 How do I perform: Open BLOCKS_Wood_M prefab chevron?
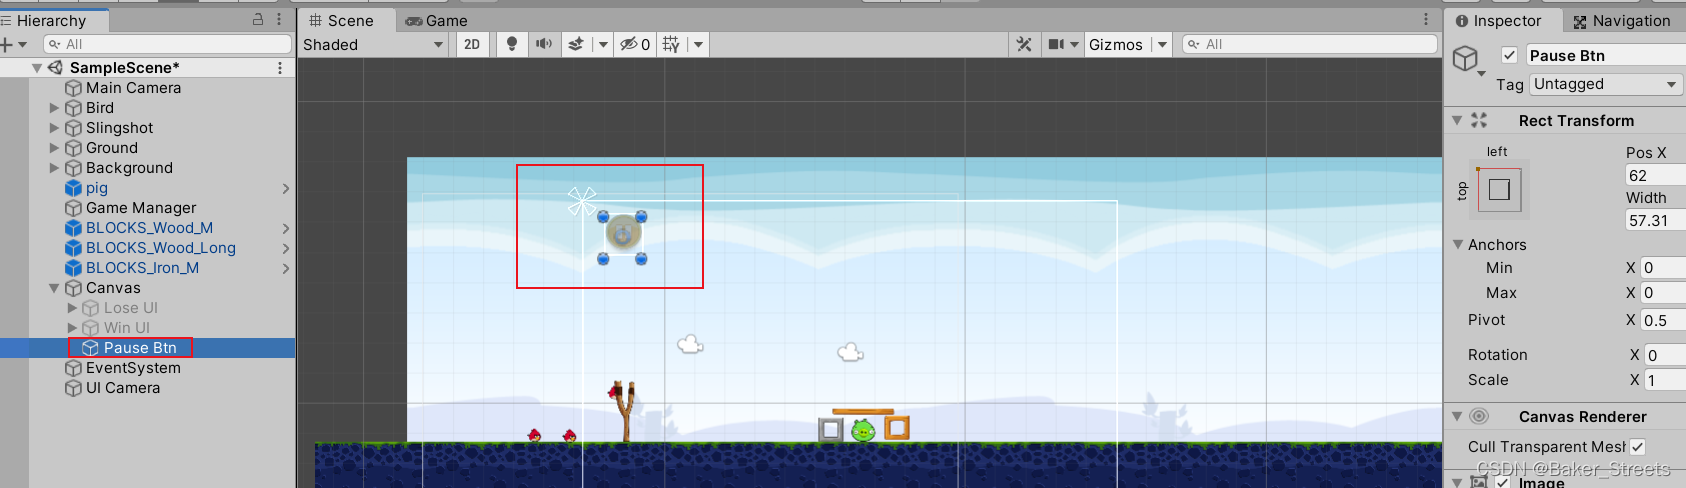[286, 228]
